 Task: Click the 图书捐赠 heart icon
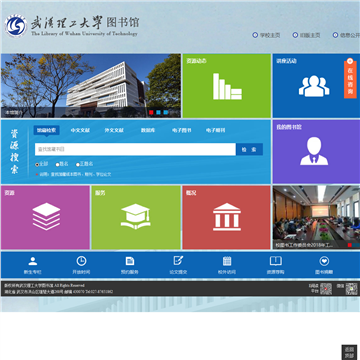pos(324,261)
